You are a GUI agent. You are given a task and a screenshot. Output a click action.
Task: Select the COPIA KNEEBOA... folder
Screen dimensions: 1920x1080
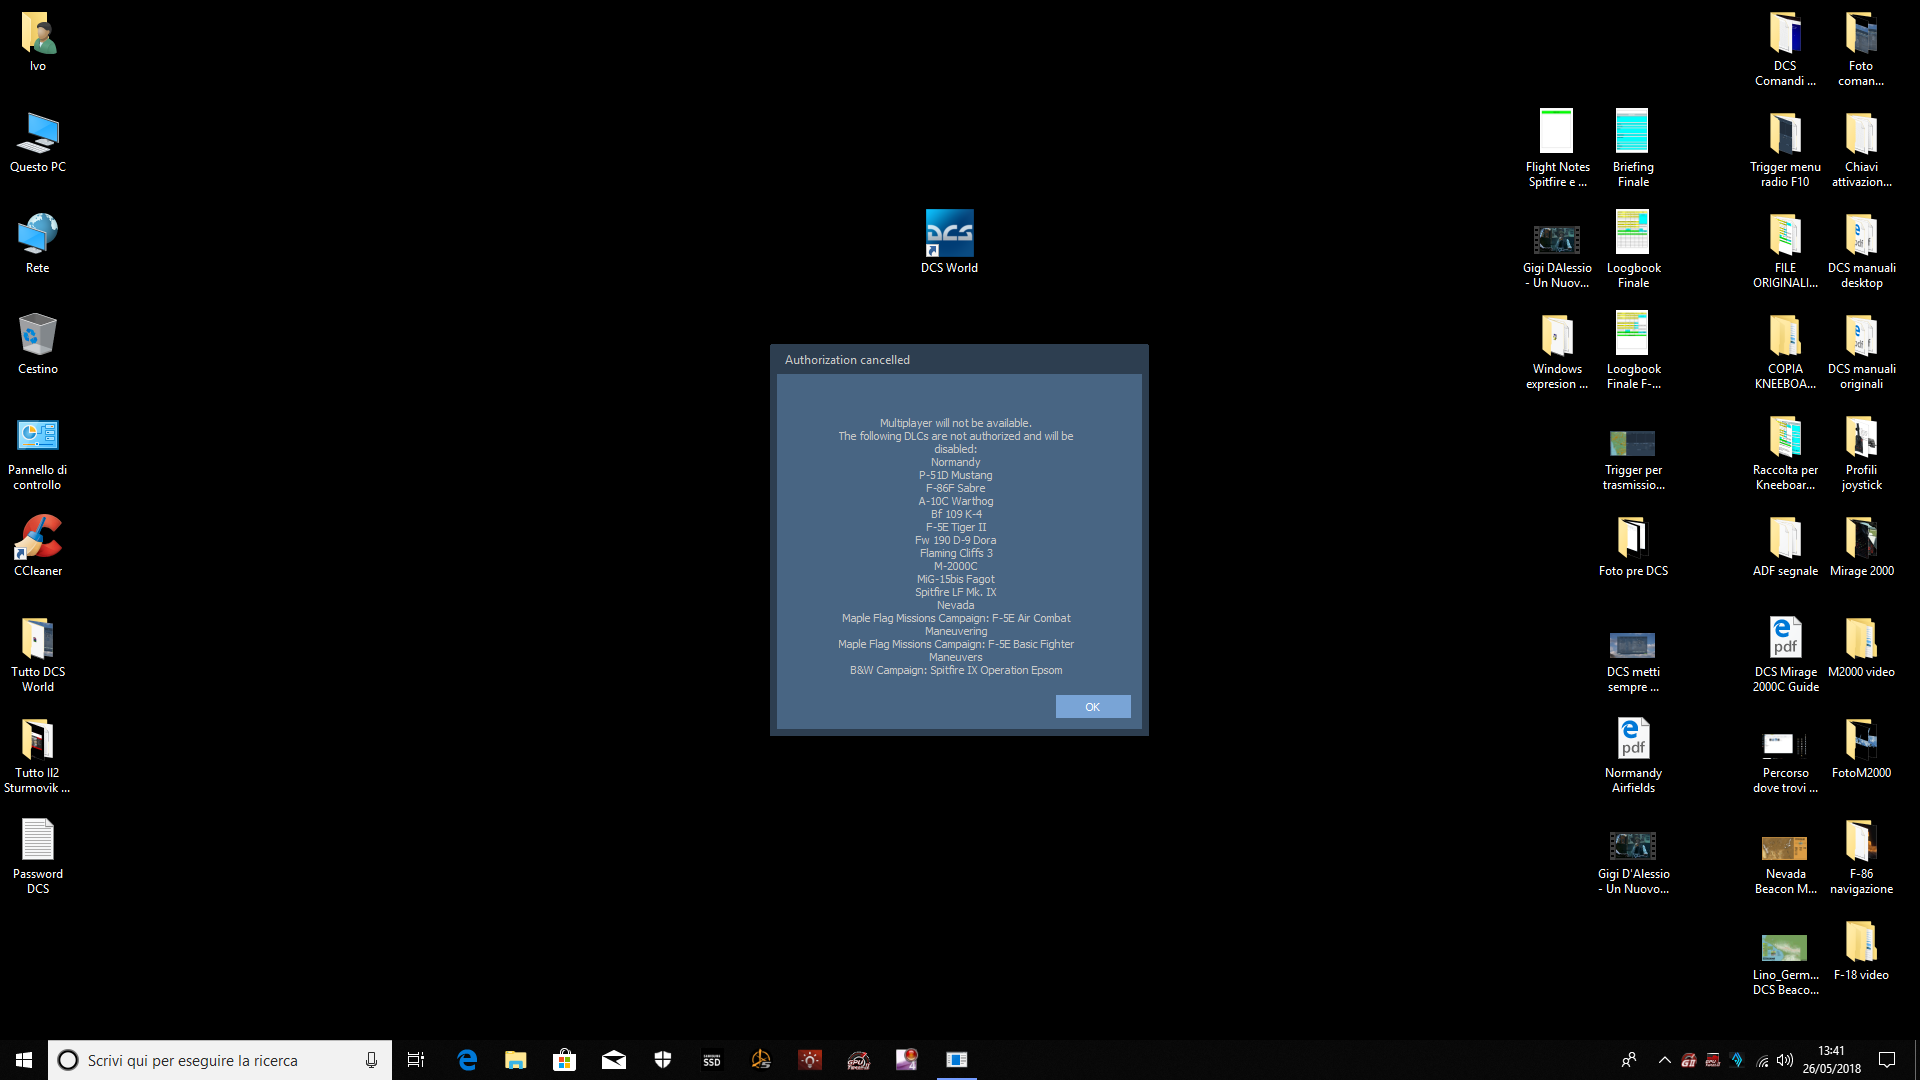click(x=1785, y=352)
